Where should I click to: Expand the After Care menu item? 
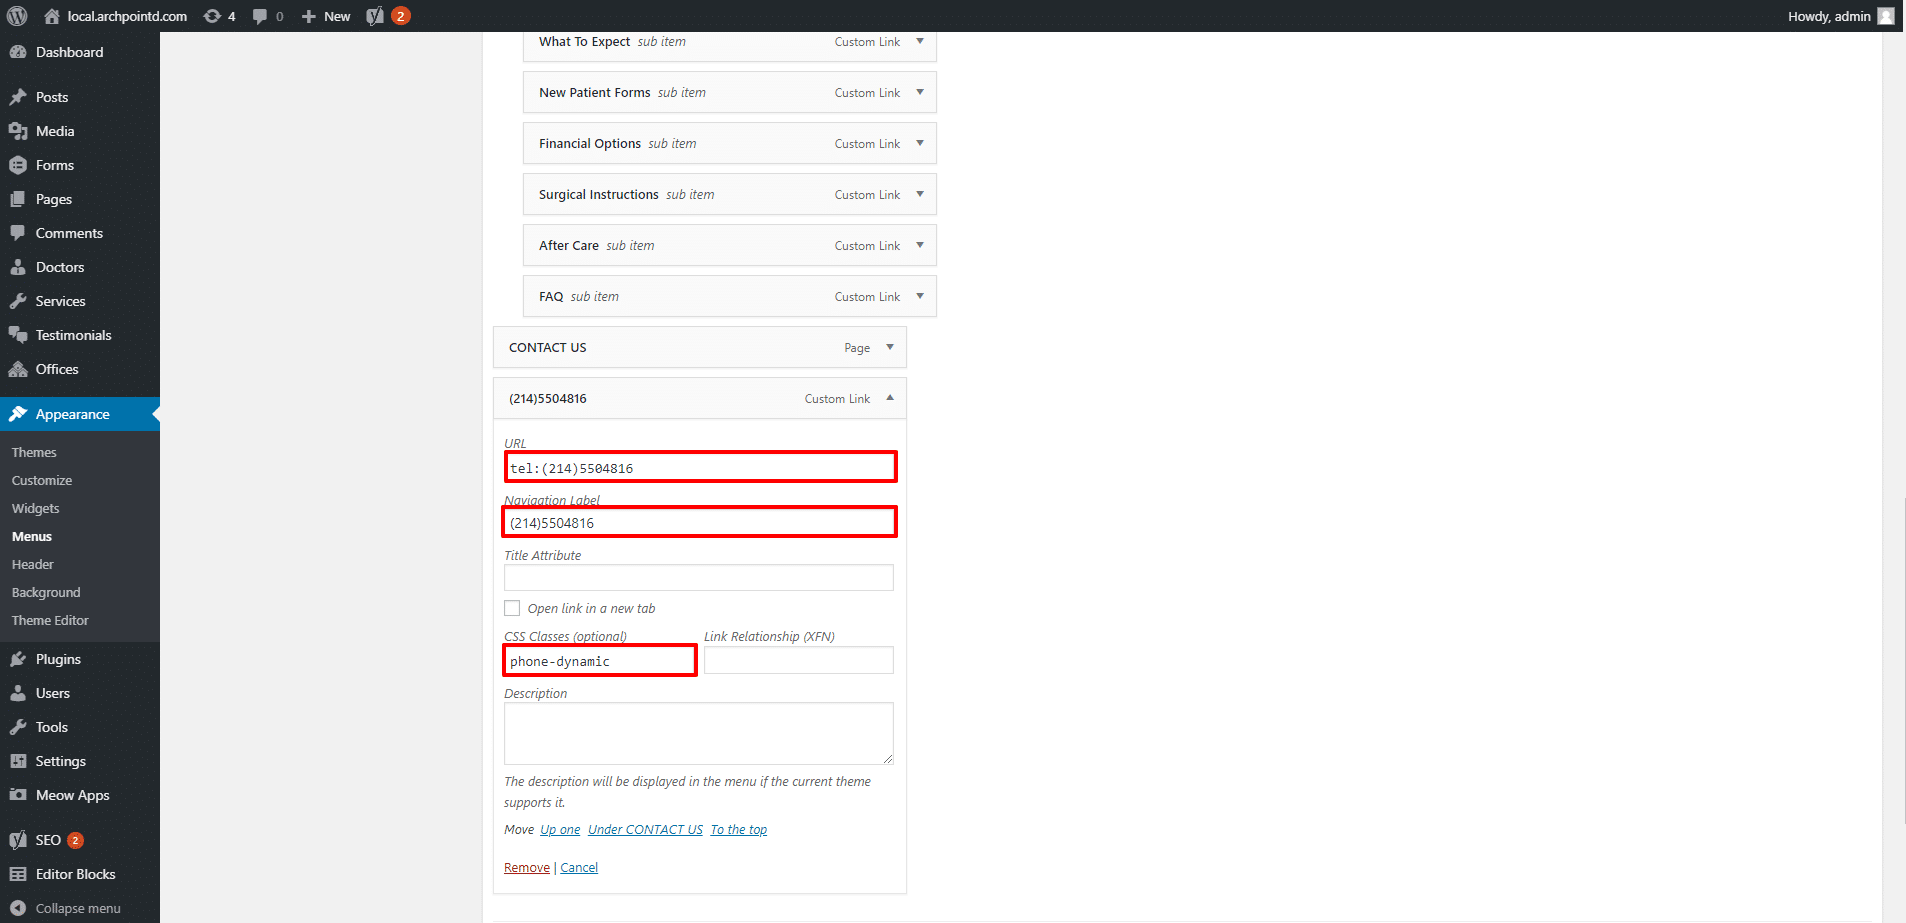[x=920, y=245]
